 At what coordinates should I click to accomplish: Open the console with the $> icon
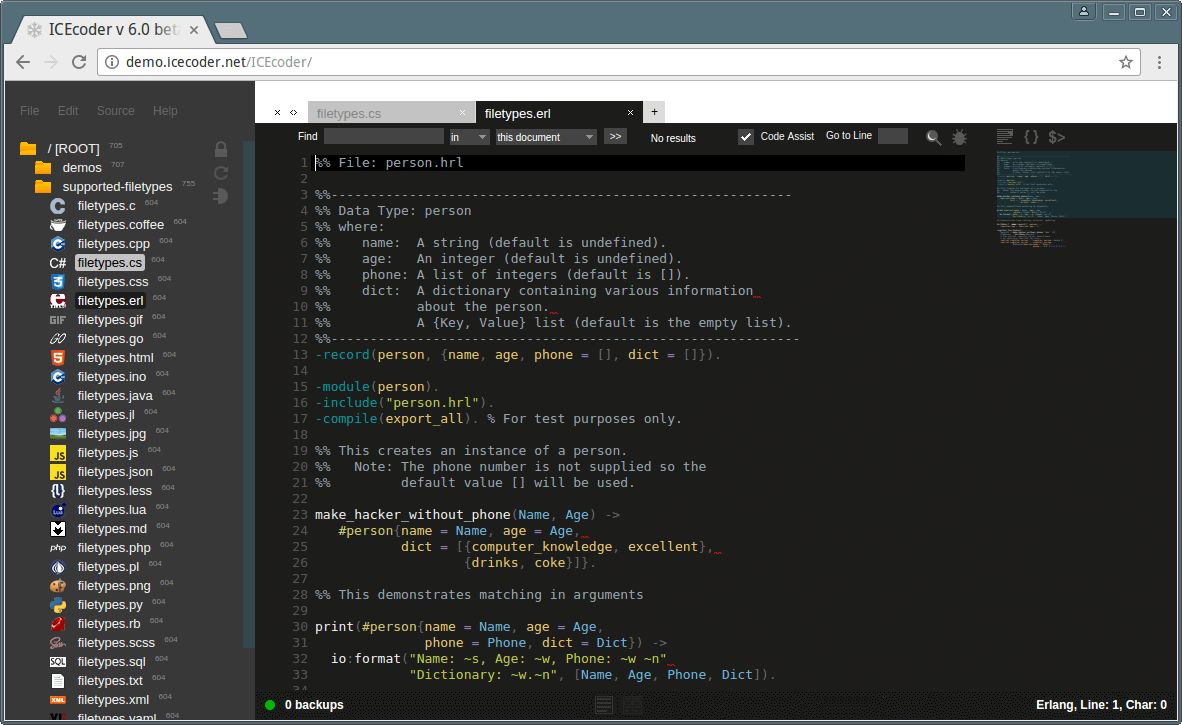pos(1057,137)
